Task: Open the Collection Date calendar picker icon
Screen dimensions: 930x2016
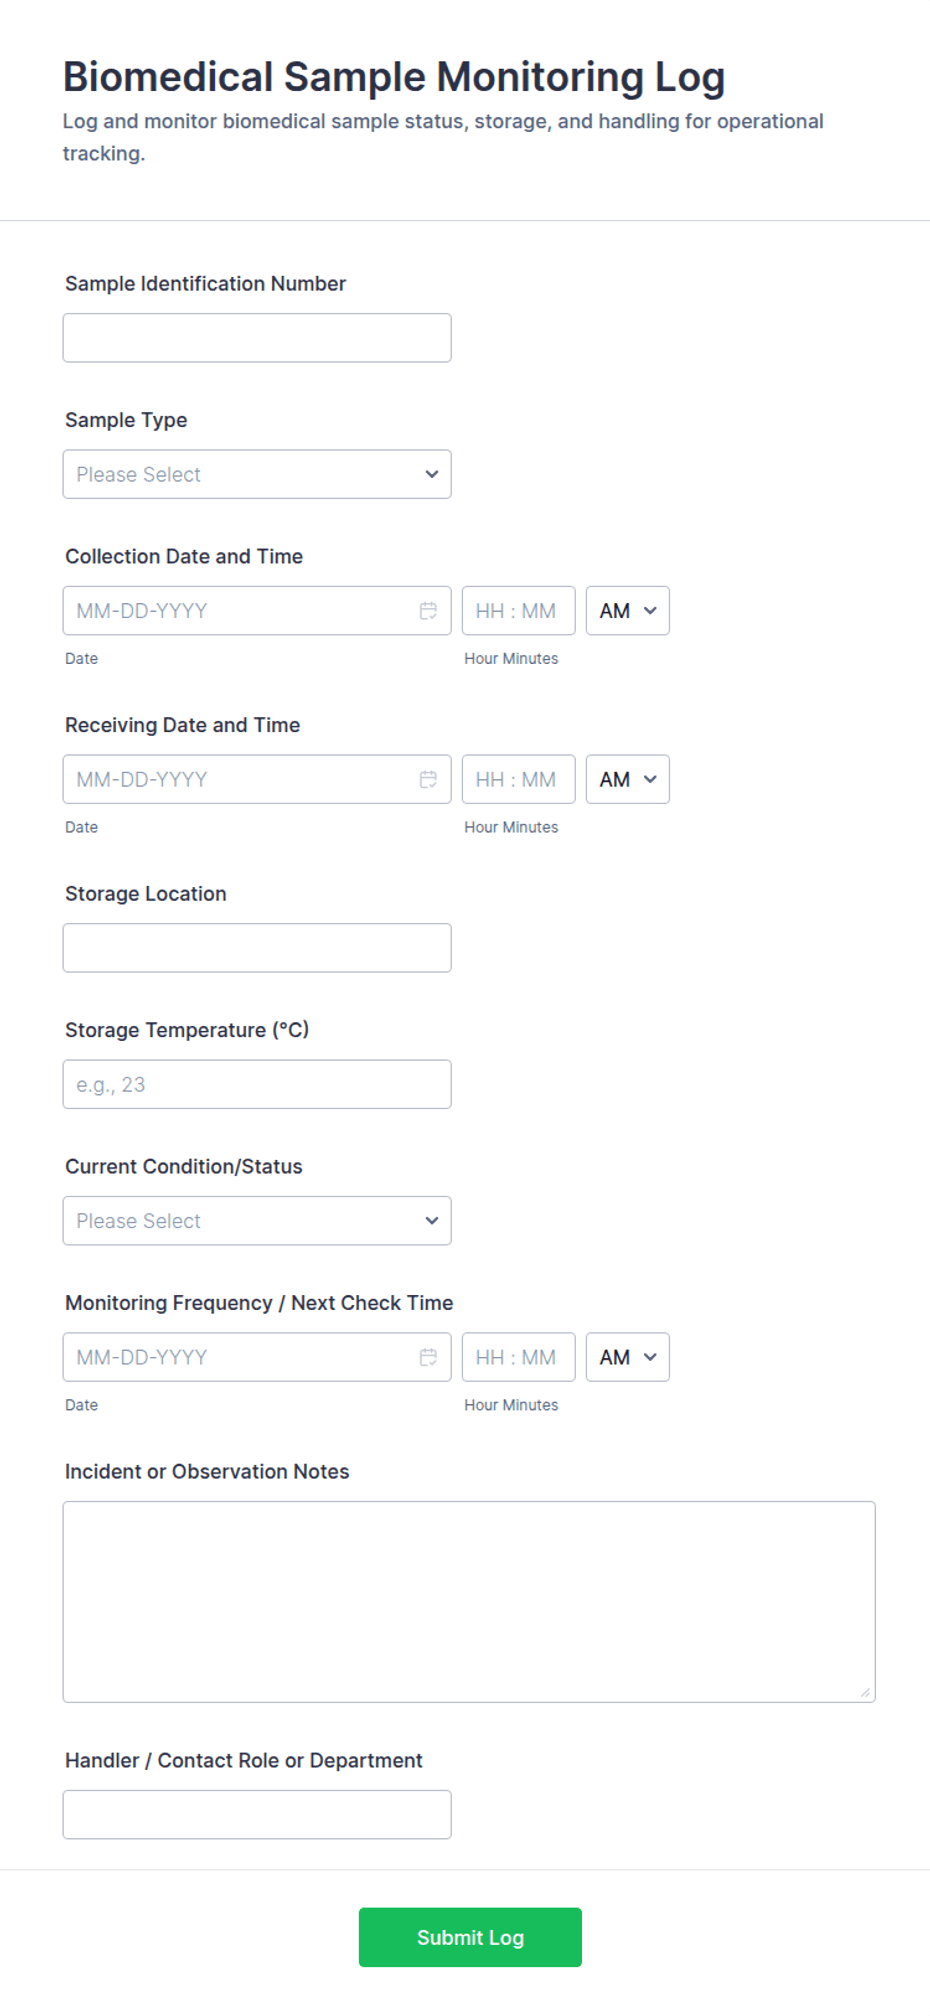Action: pos(428,611)
